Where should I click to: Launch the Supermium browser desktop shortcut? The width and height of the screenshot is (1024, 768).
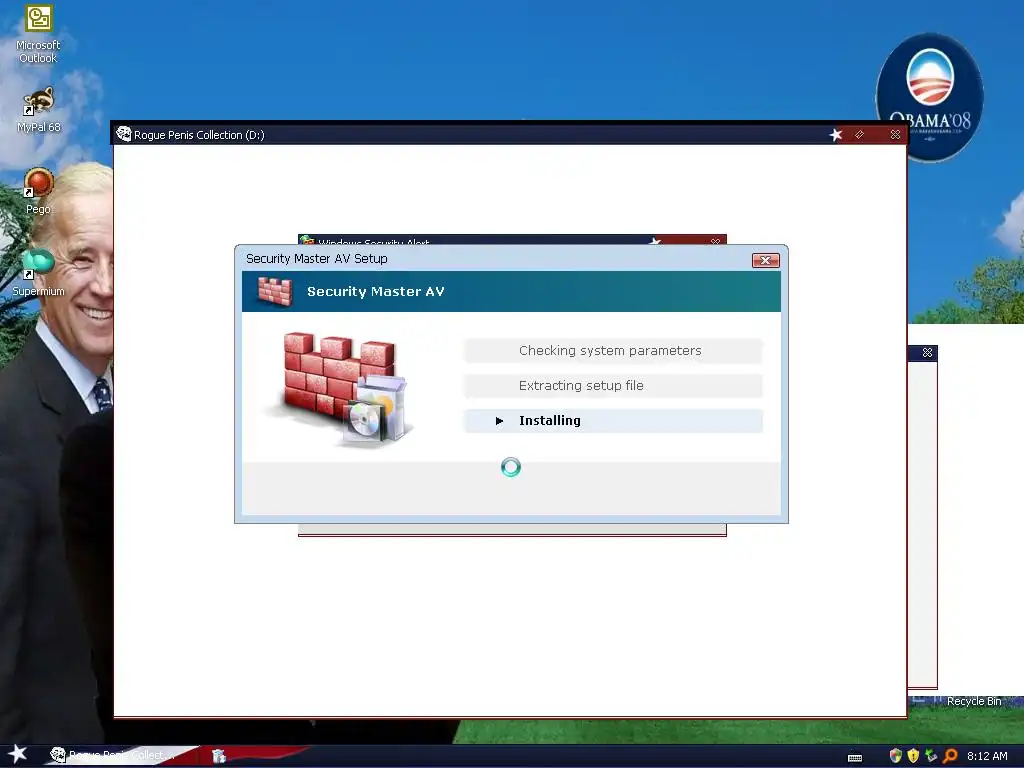39,273
